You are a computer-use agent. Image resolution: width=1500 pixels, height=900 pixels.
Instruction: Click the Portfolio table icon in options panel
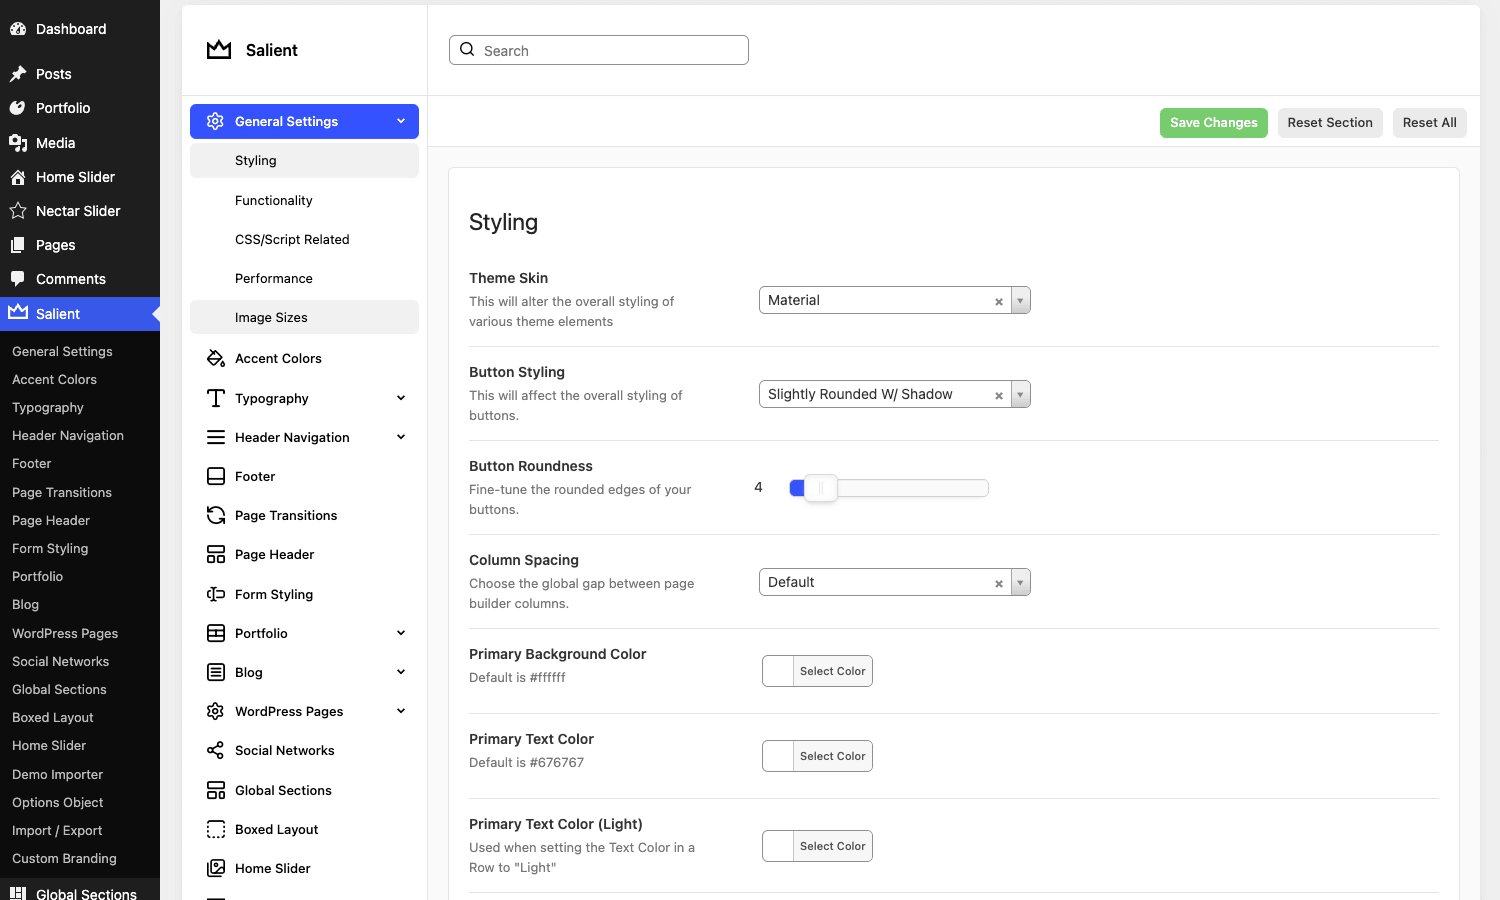[215, 633]
